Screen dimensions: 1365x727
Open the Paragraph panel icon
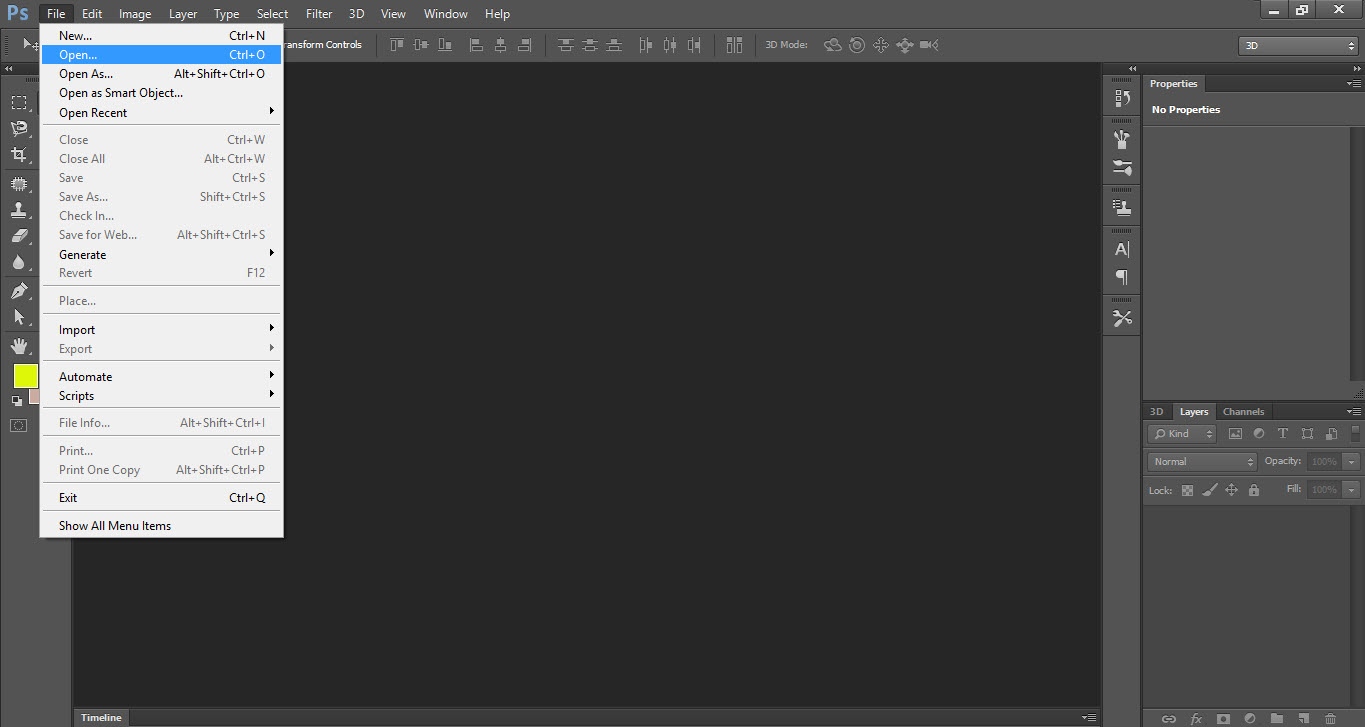1122,277
